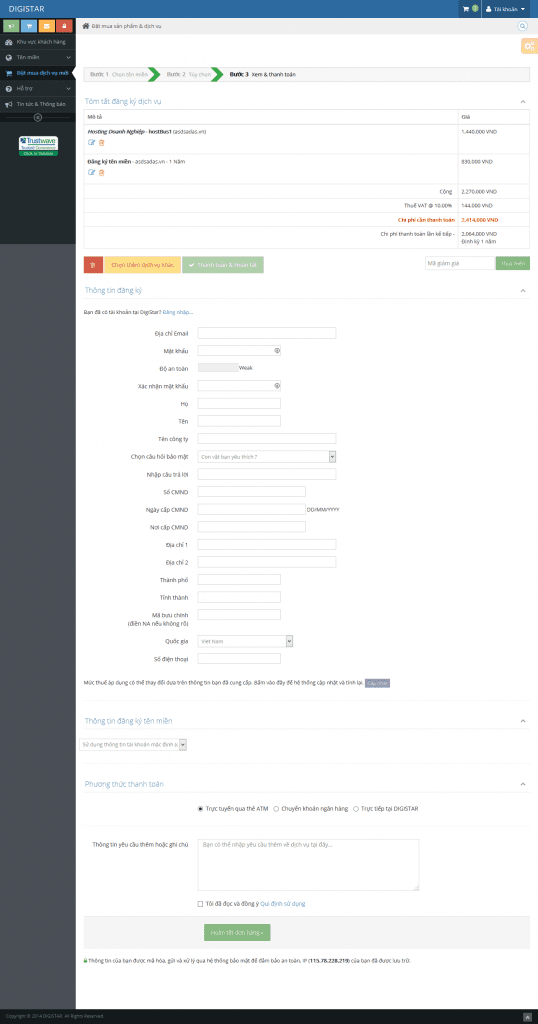Open the security question dropdown
This screenshot has width=538, height=1024.
pyautogui.click(x=267, y=456)
